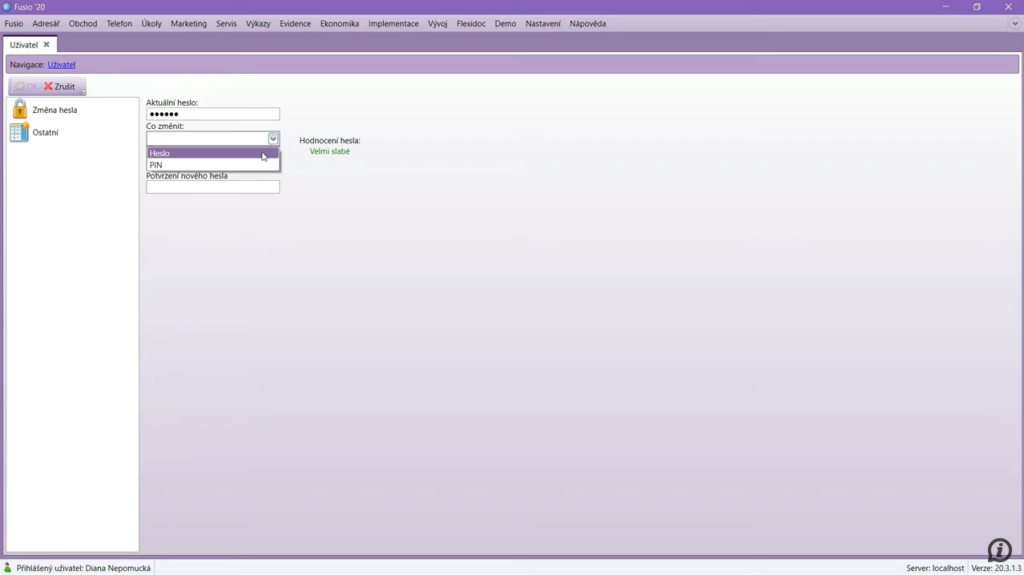Image resolution: width=1024 pixels, height=575 pixels.
Task: Click the Změna hesla padlock icon
Action: [x=19, y=110]
